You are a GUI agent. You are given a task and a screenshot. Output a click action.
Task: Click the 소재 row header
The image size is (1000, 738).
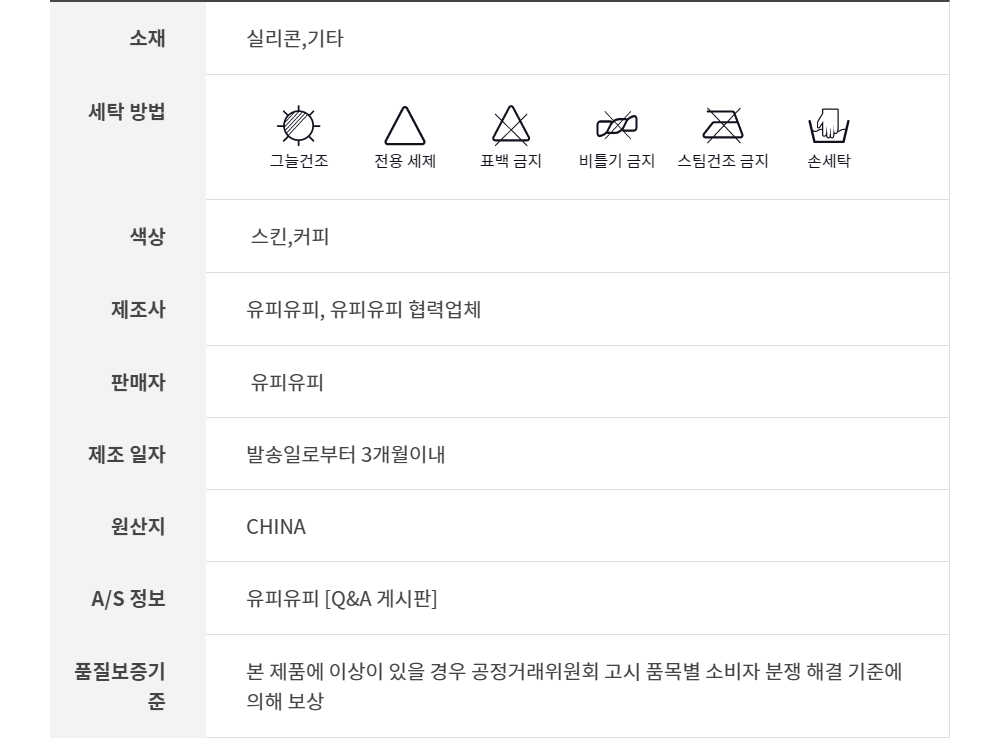[x=147, y=39]
